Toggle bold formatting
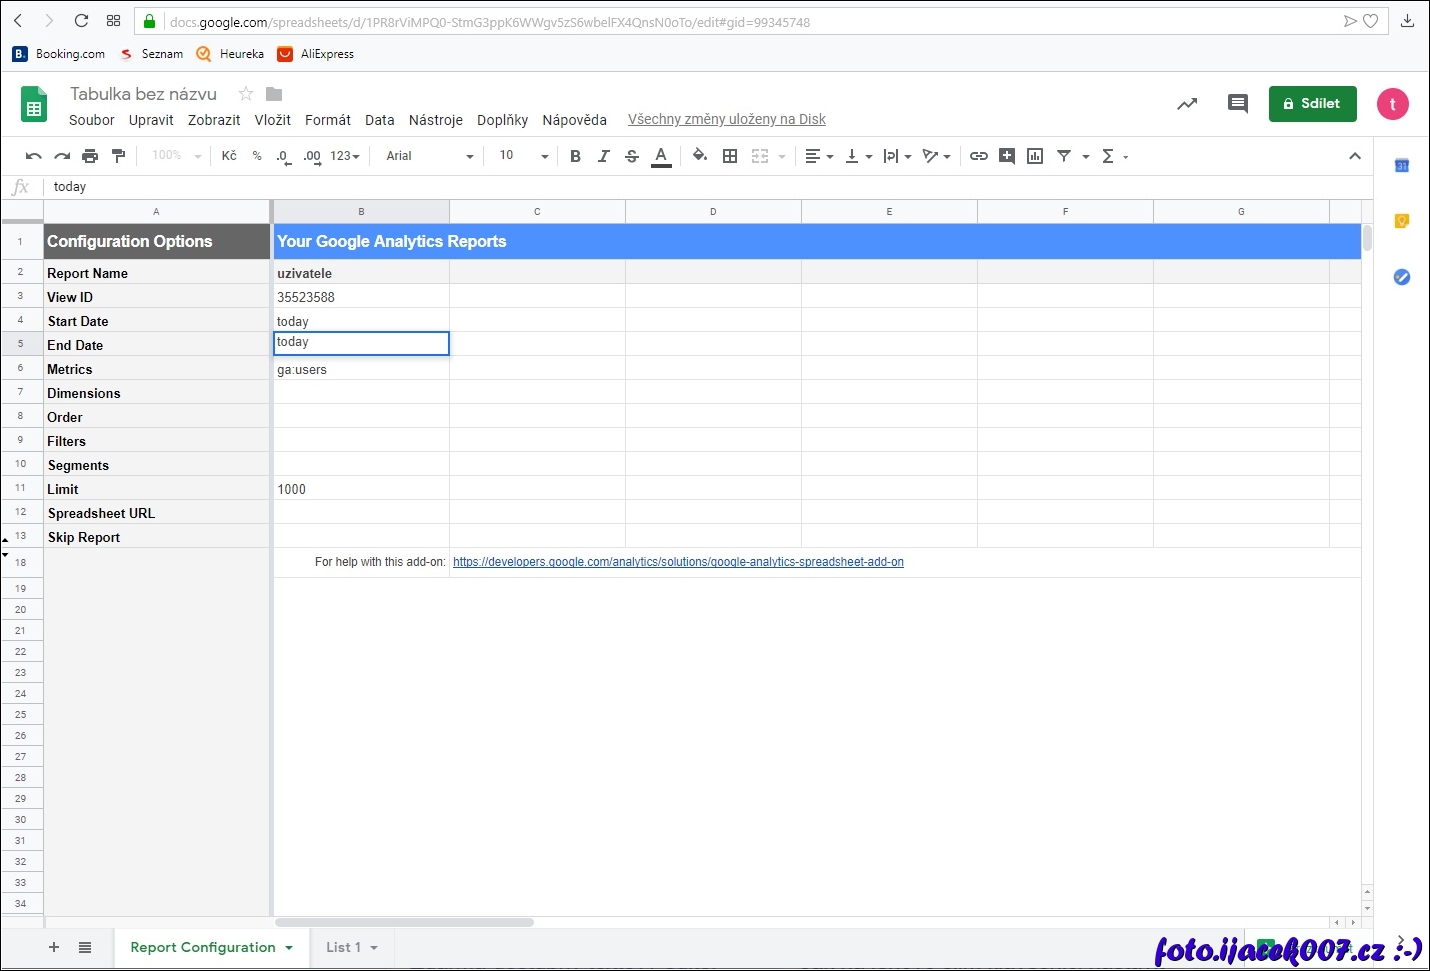Viewport: 1430px width, 971px height. tap(575, 156)
